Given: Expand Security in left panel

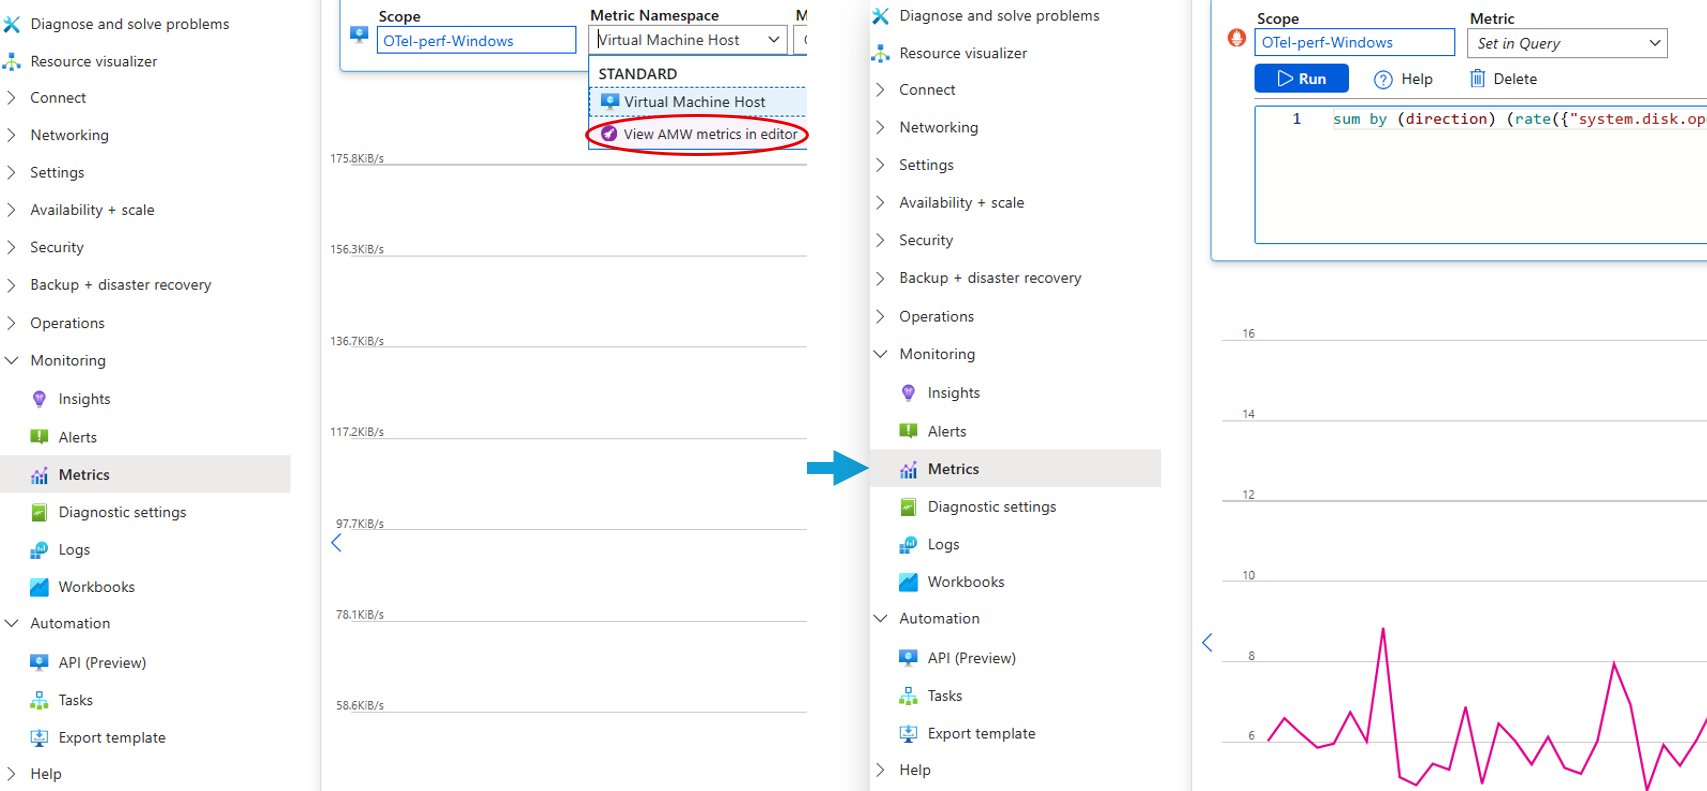Looking at the screenshot, I should (x=11, y=247).
